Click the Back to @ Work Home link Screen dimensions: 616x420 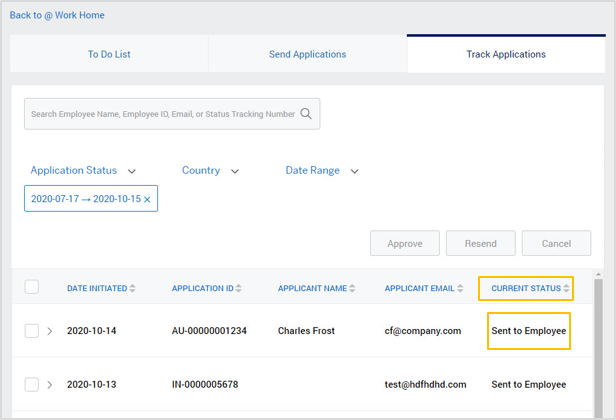click(x=57, y=15)
